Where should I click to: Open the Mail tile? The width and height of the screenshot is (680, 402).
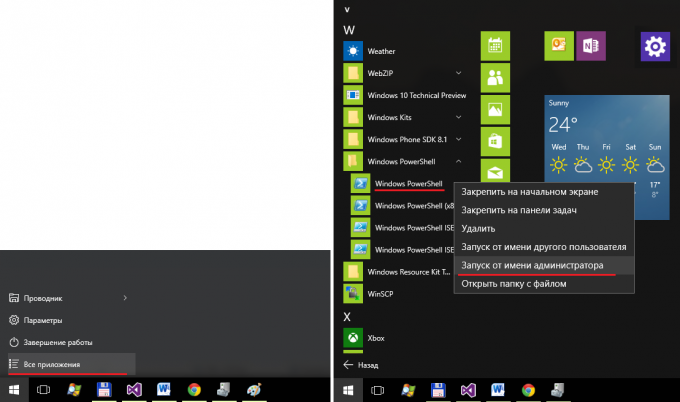495,170
